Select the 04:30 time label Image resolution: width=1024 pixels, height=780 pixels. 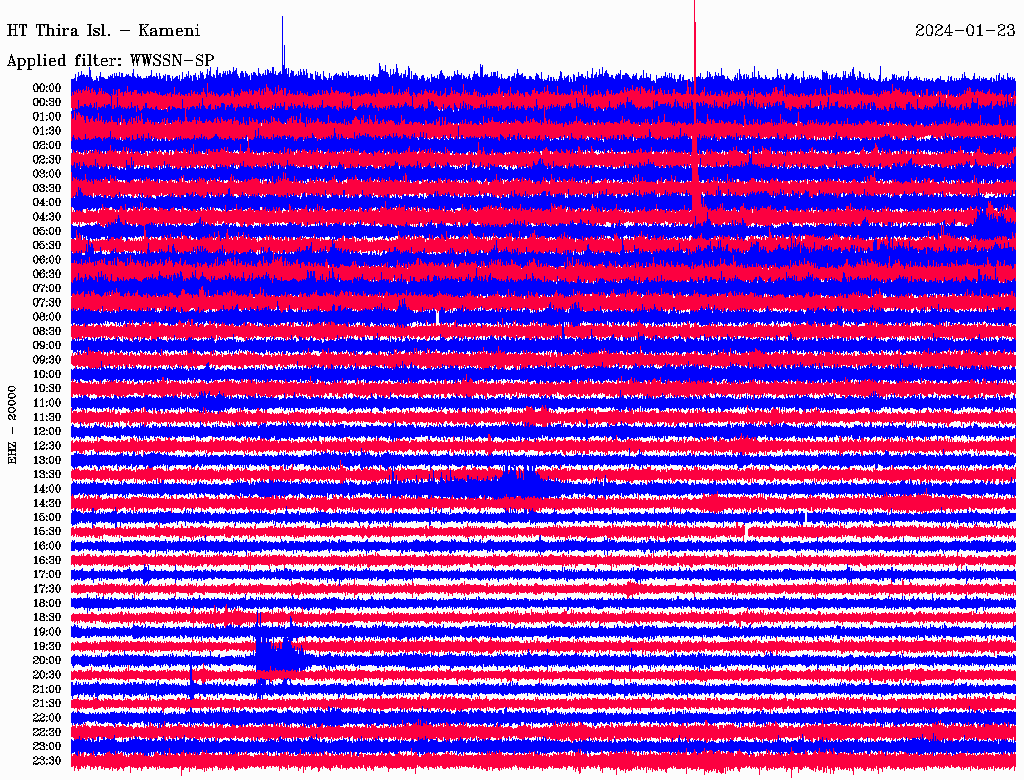pos(47,217)
